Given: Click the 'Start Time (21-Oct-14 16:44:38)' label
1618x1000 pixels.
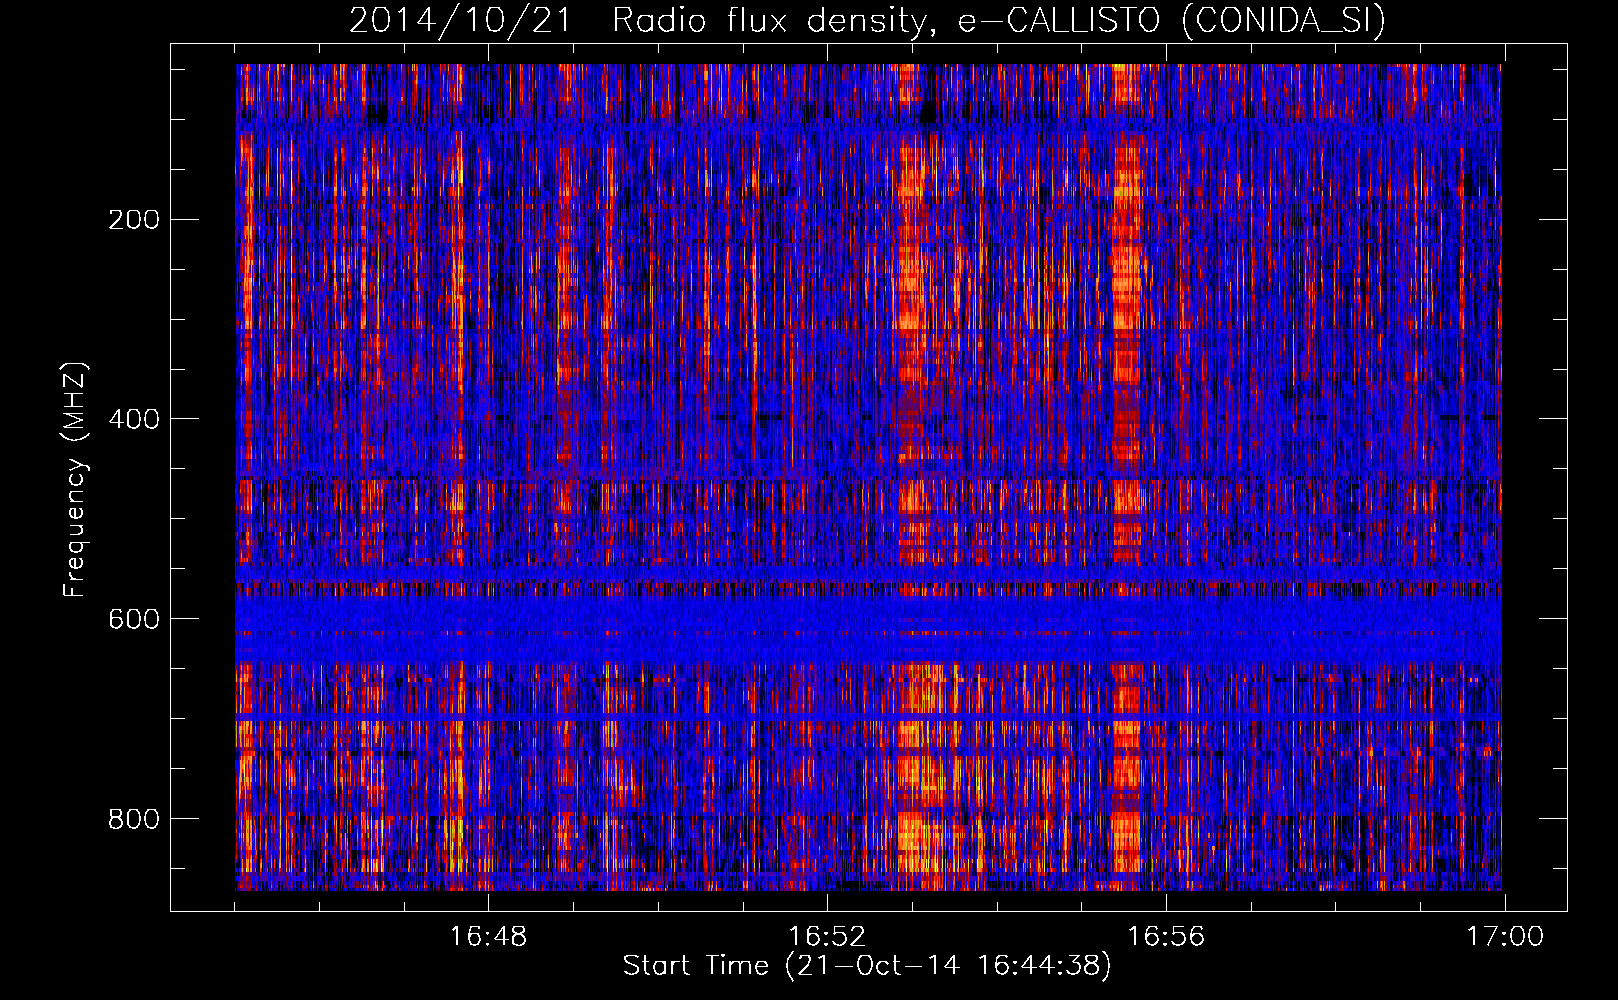Looking at the screenshot, I should tap(867, 966).
